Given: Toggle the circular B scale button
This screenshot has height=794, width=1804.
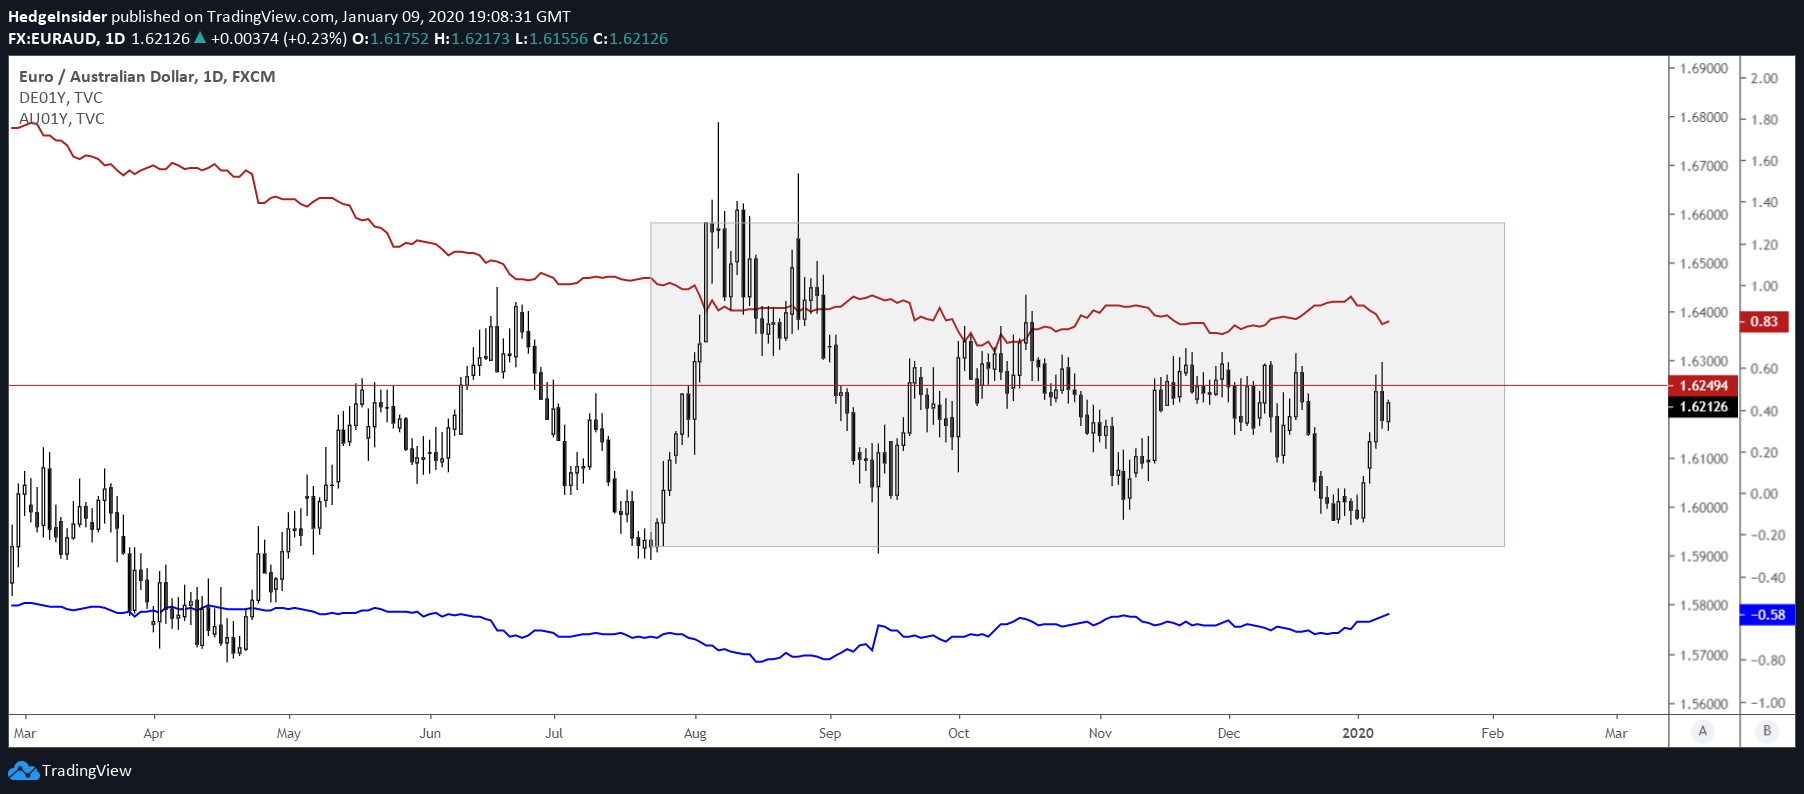Looking at the screenshot, I should 1766,731.
